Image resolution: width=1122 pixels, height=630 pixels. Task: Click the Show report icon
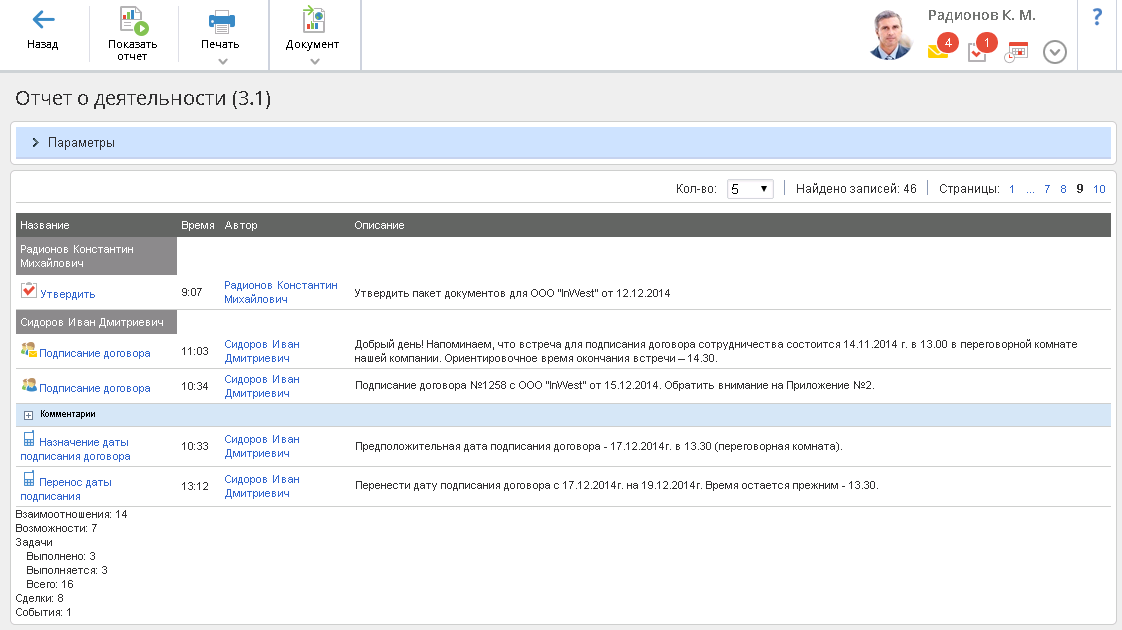tap(133, 21)
